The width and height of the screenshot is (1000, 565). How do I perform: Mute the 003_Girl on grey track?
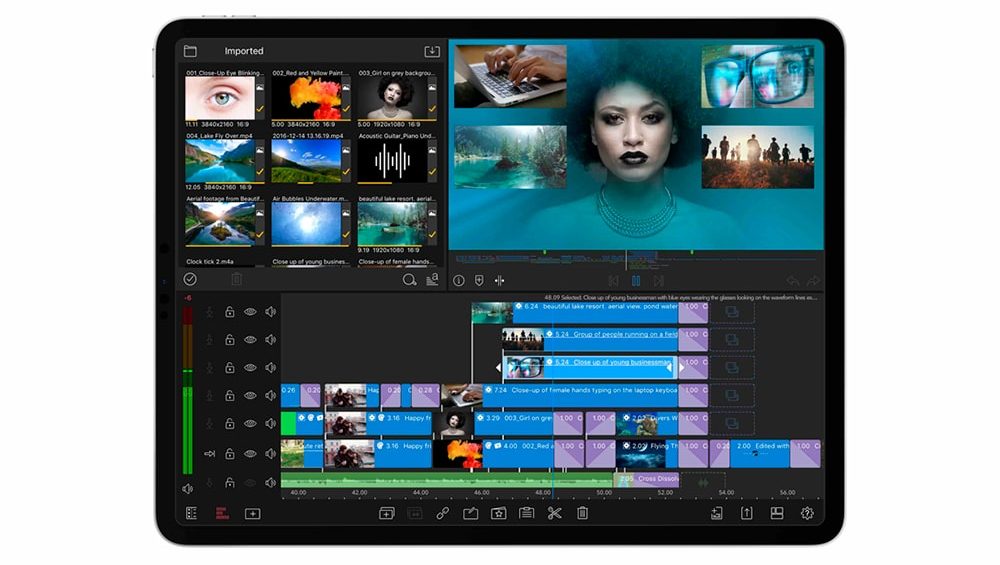coord(270,423)
